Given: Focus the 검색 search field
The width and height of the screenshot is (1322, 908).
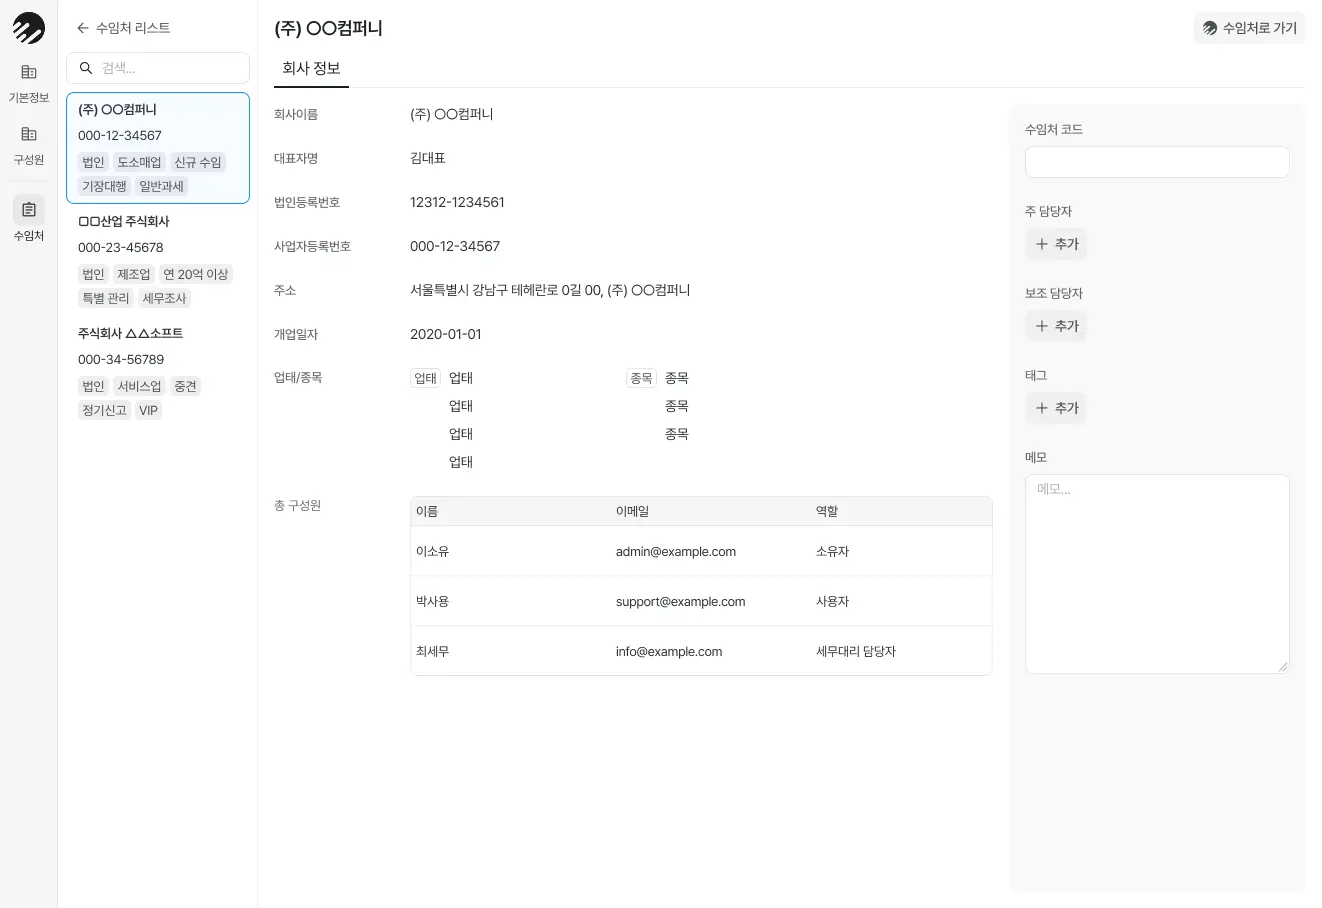Looking at the screenshot, I should 170,68.
